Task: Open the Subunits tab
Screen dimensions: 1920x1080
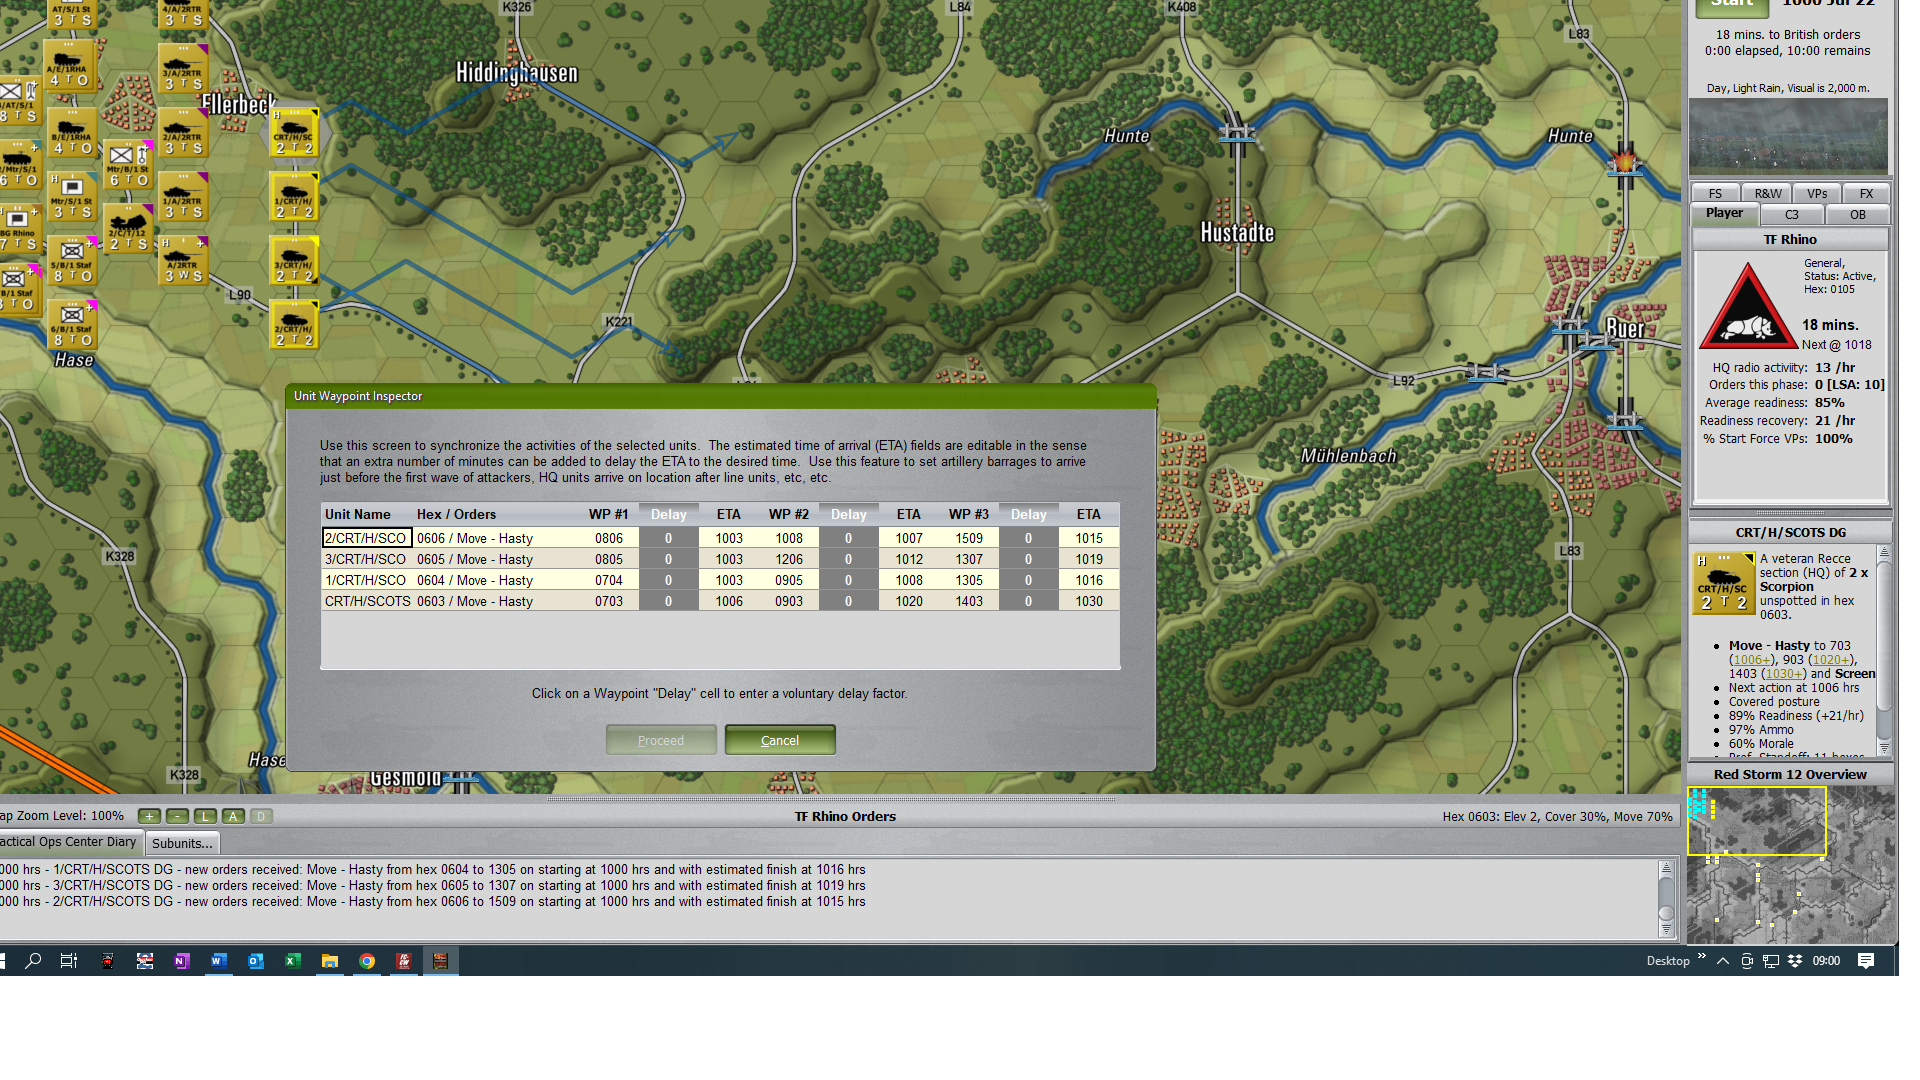Action: point(182,844)
